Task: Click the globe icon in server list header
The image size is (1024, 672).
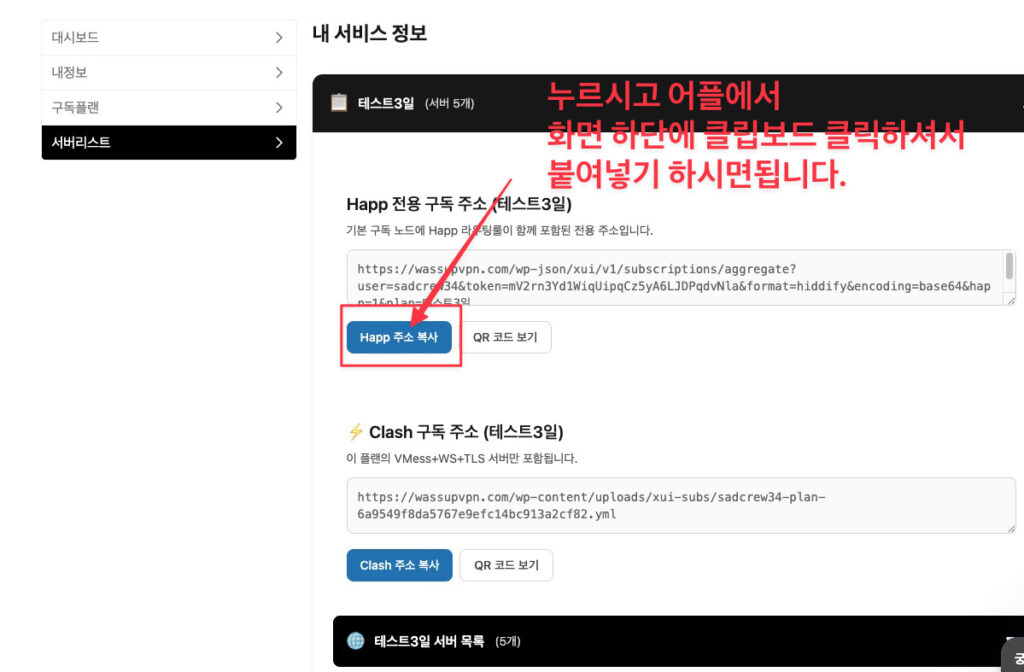Action: click(x=356, y=641)
